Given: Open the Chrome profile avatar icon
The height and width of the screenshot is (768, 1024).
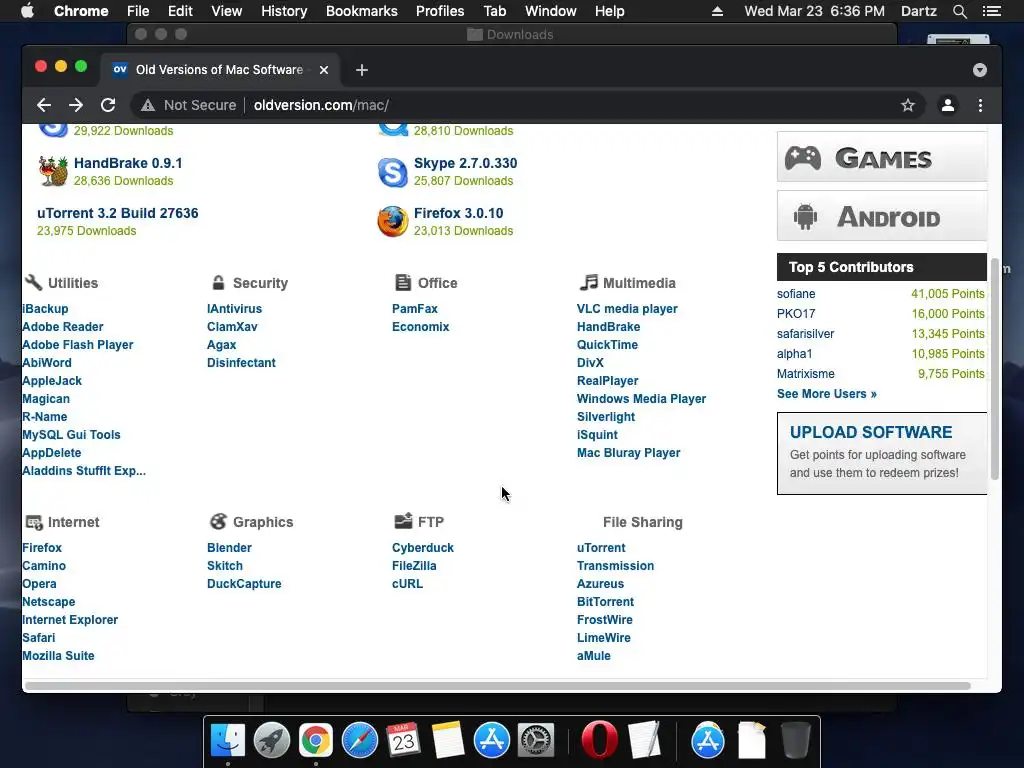Looking at the screenshot, I should [x=948, y=105].
